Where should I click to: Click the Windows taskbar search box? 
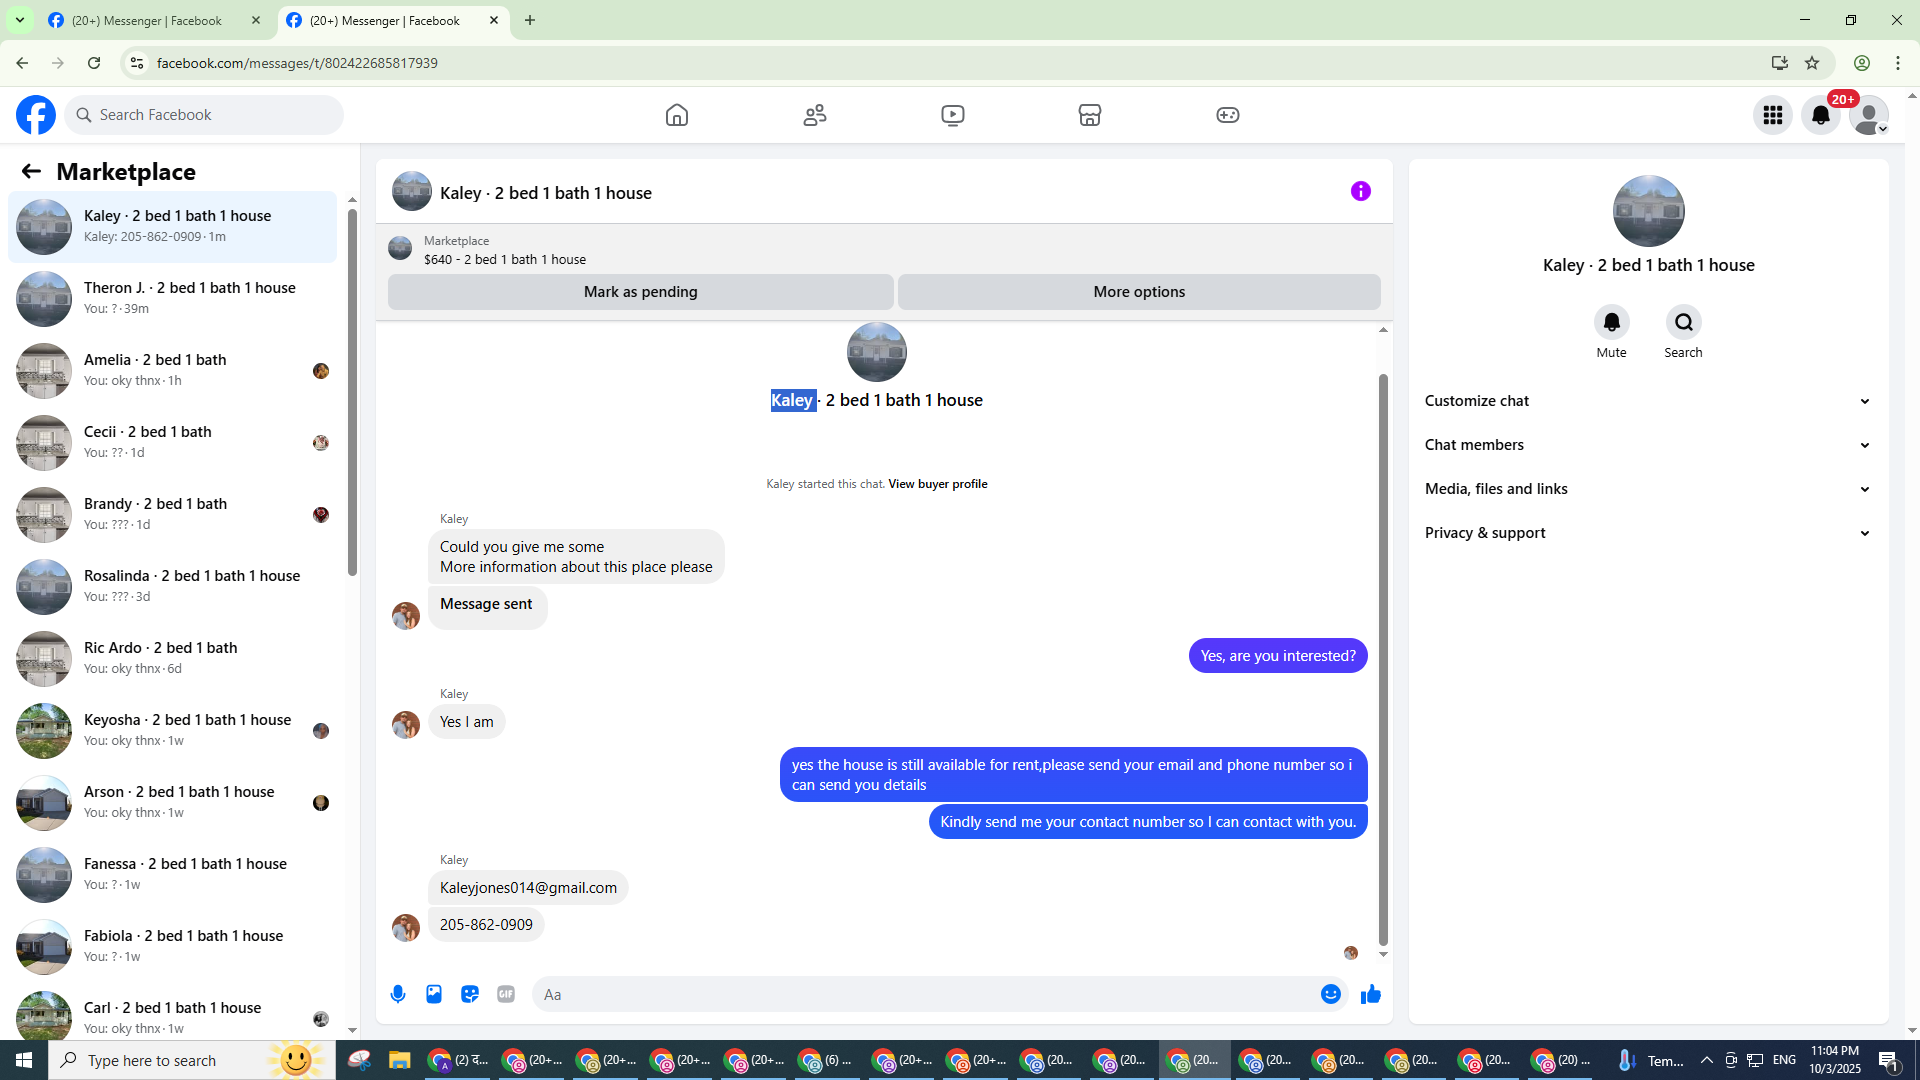click(x=192, y=1060)
